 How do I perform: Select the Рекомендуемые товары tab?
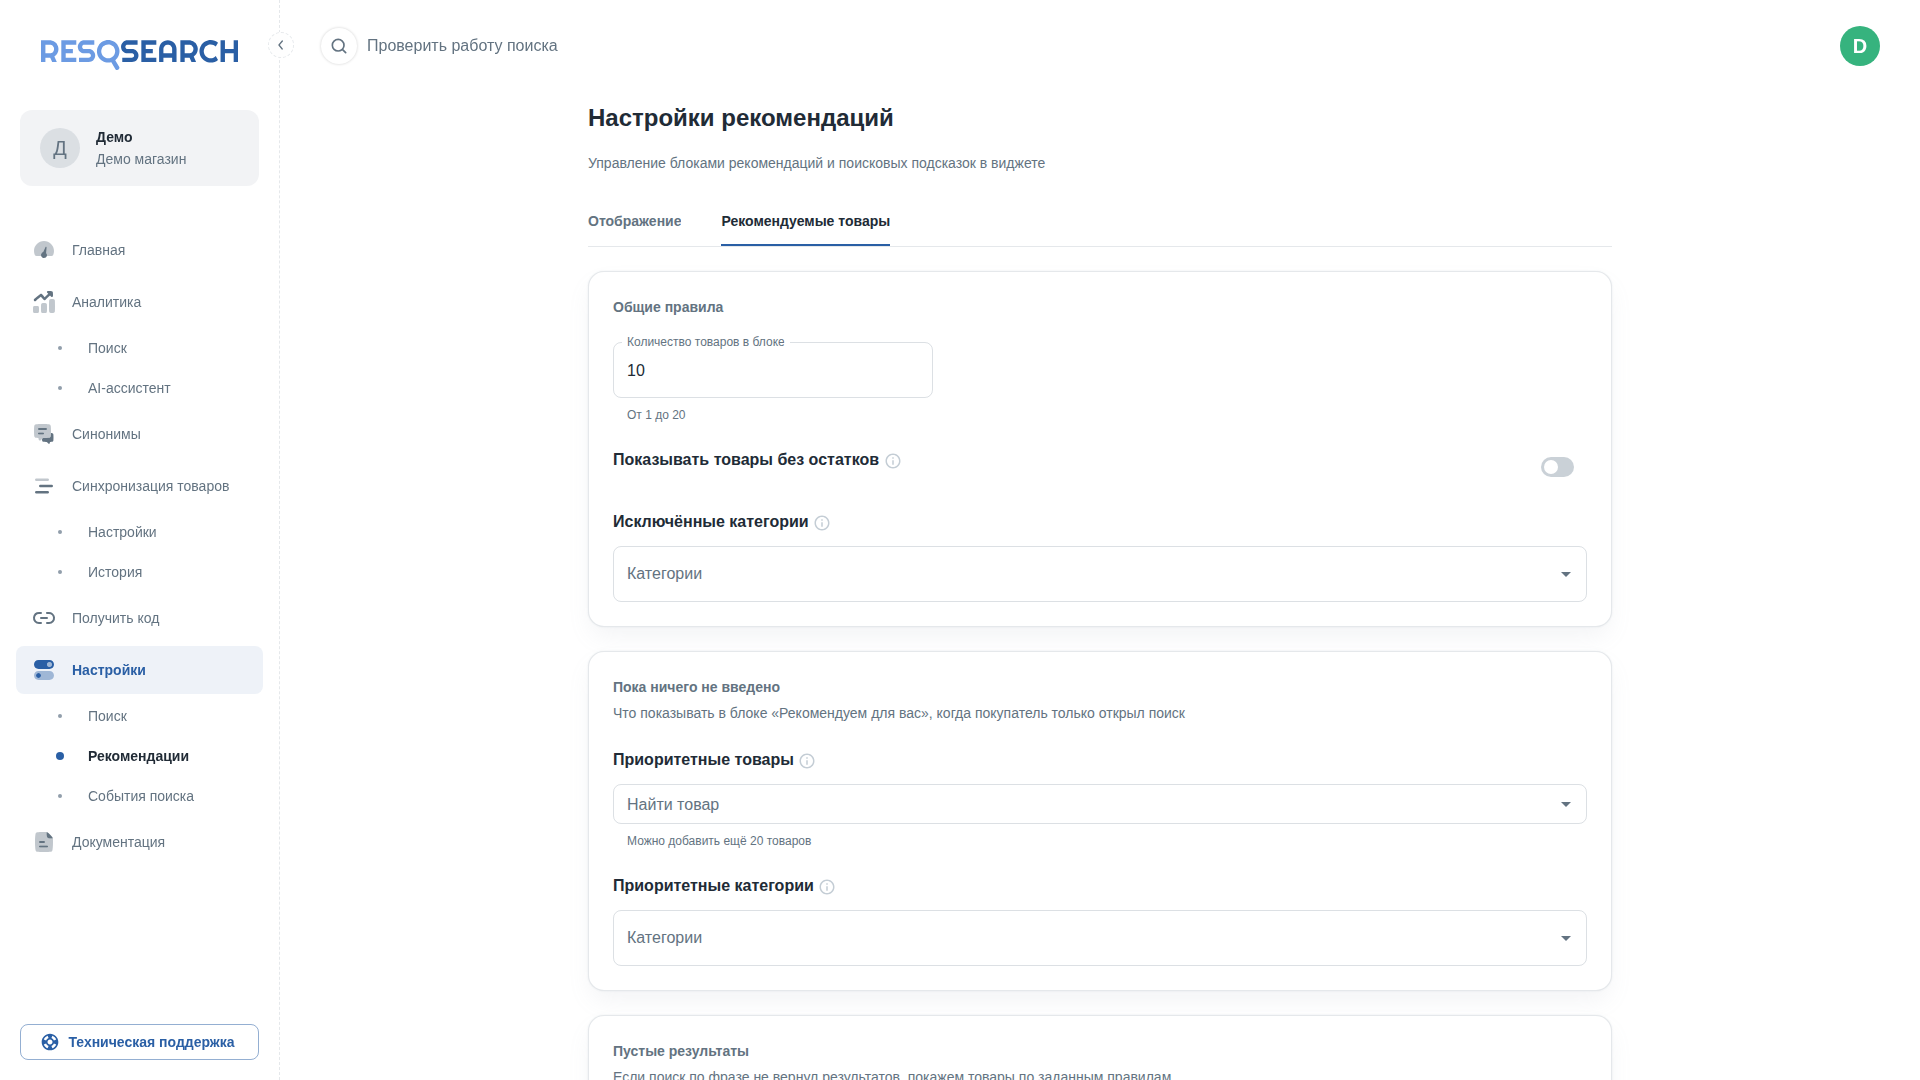click(805, 221)
